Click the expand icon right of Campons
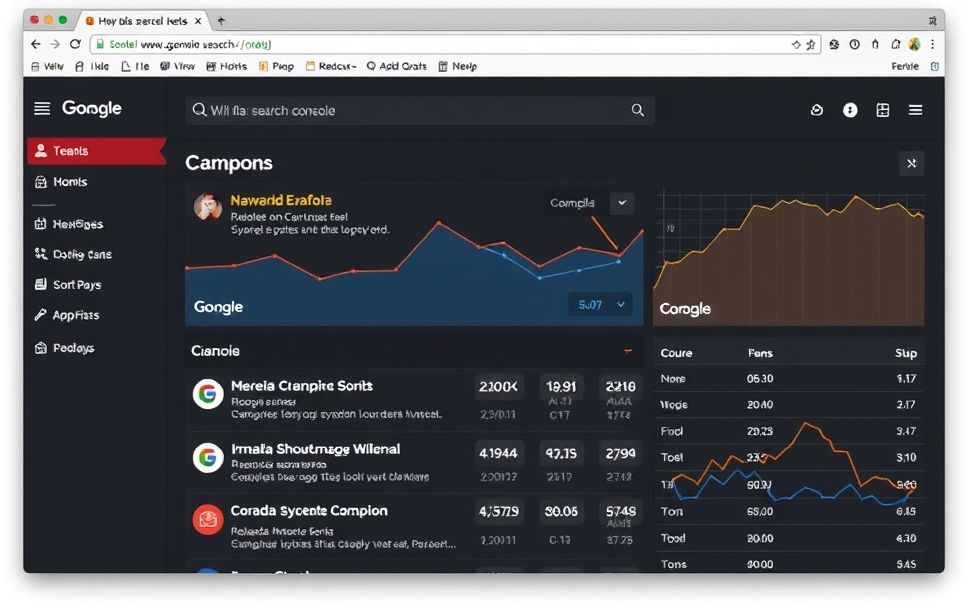Viewport: 968px width, 608px height. coord(910,163)
